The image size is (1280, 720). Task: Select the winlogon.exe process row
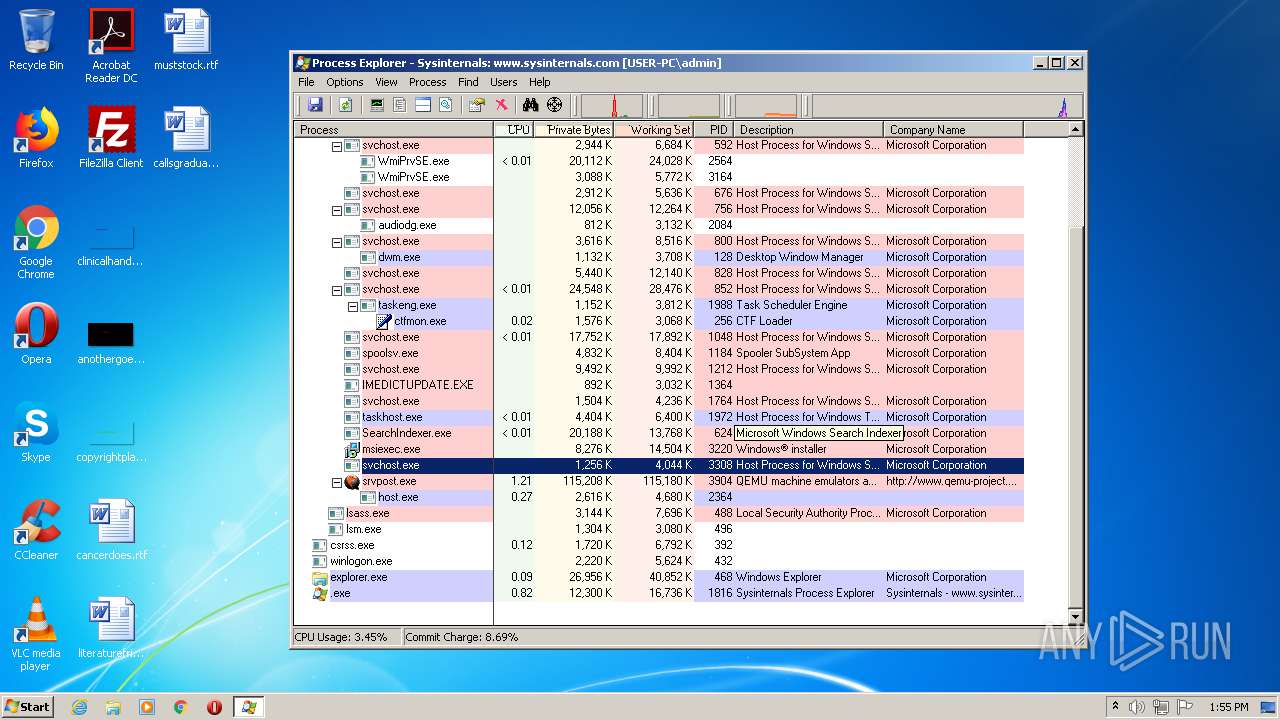(659, 561)
